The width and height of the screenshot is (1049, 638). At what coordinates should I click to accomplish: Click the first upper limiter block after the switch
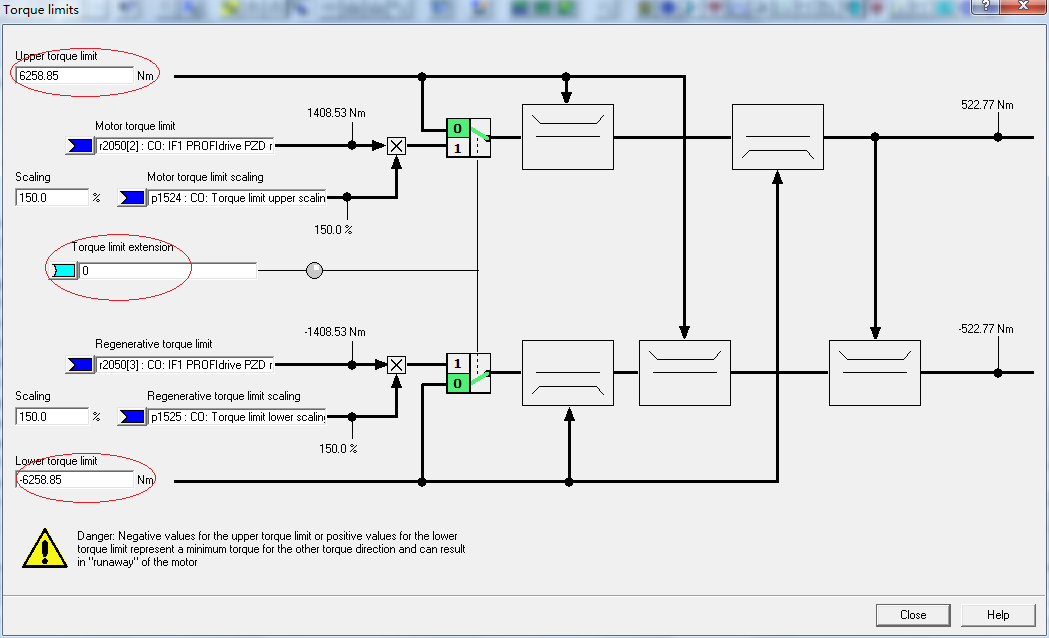[568, 137]
